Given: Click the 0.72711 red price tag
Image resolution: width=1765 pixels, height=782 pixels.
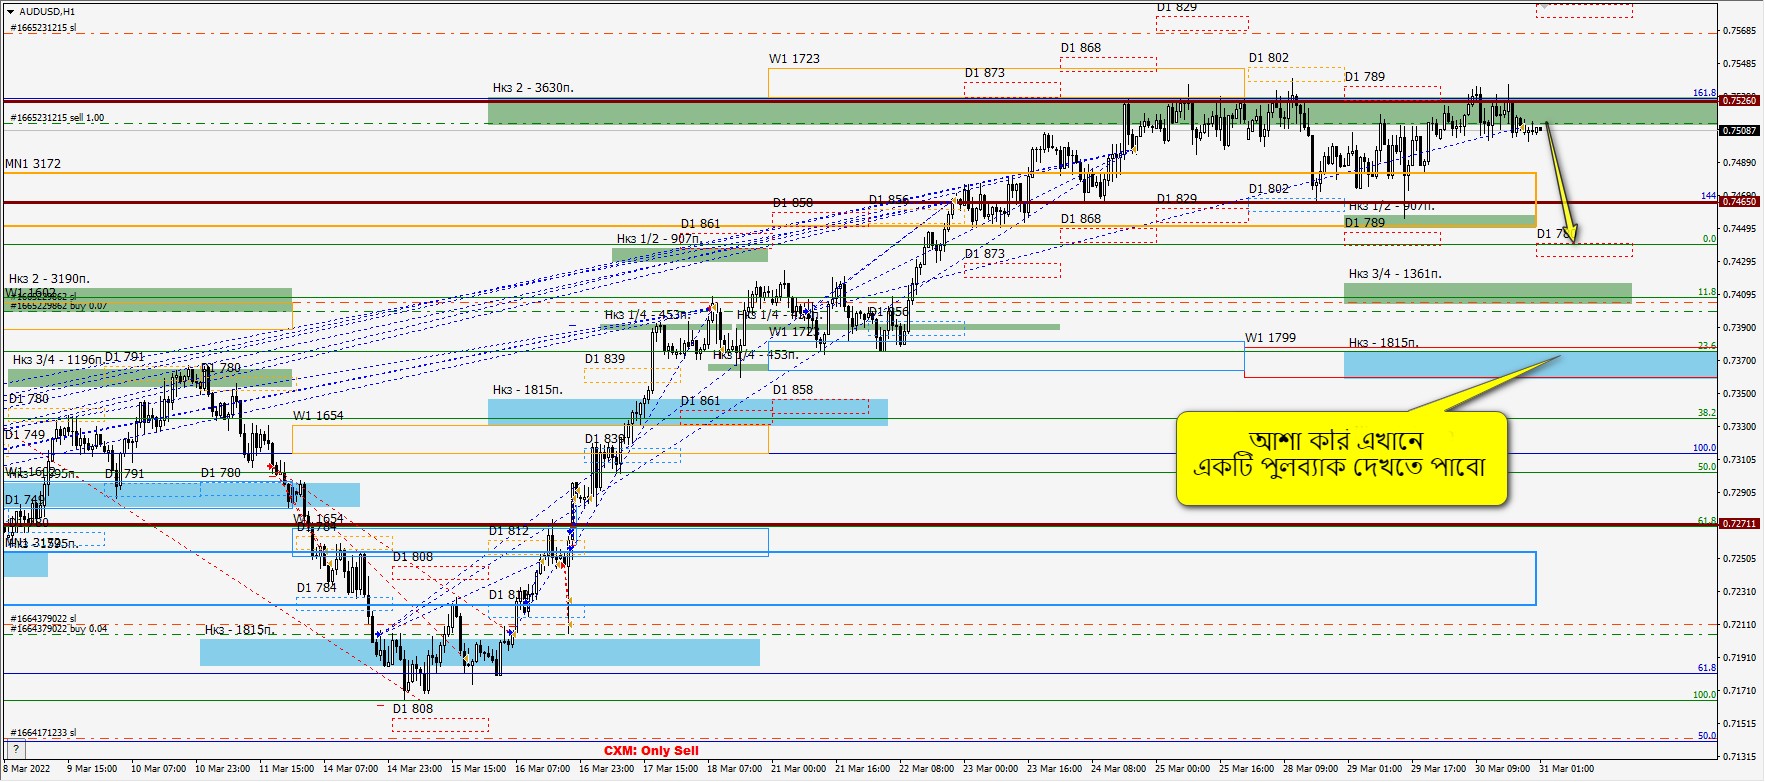Looking at the screenshot, I should tap(1738, 523).
